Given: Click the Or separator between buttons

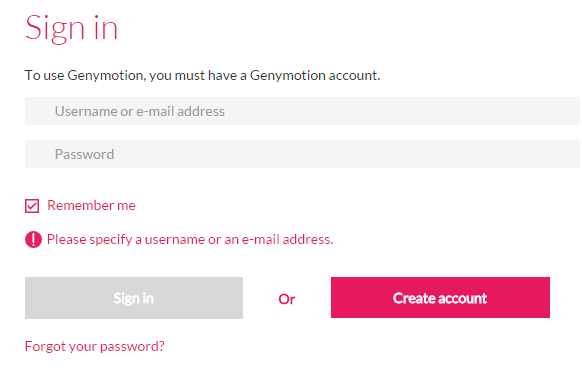Looking at the screenshot, I should point(287,299).
